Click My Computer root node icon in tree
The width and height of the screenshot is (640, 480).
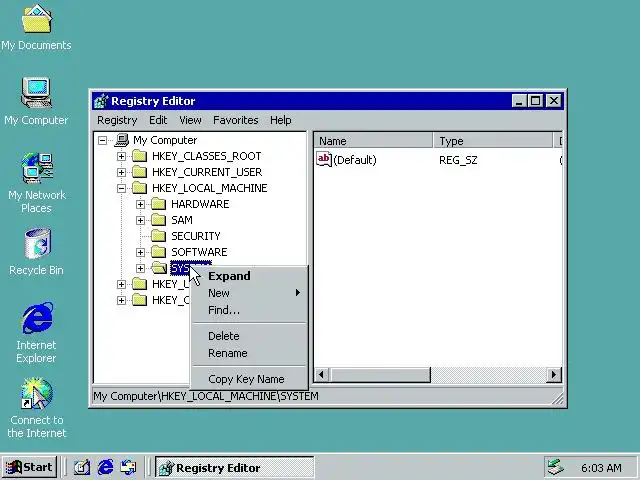tap(122, 140)
